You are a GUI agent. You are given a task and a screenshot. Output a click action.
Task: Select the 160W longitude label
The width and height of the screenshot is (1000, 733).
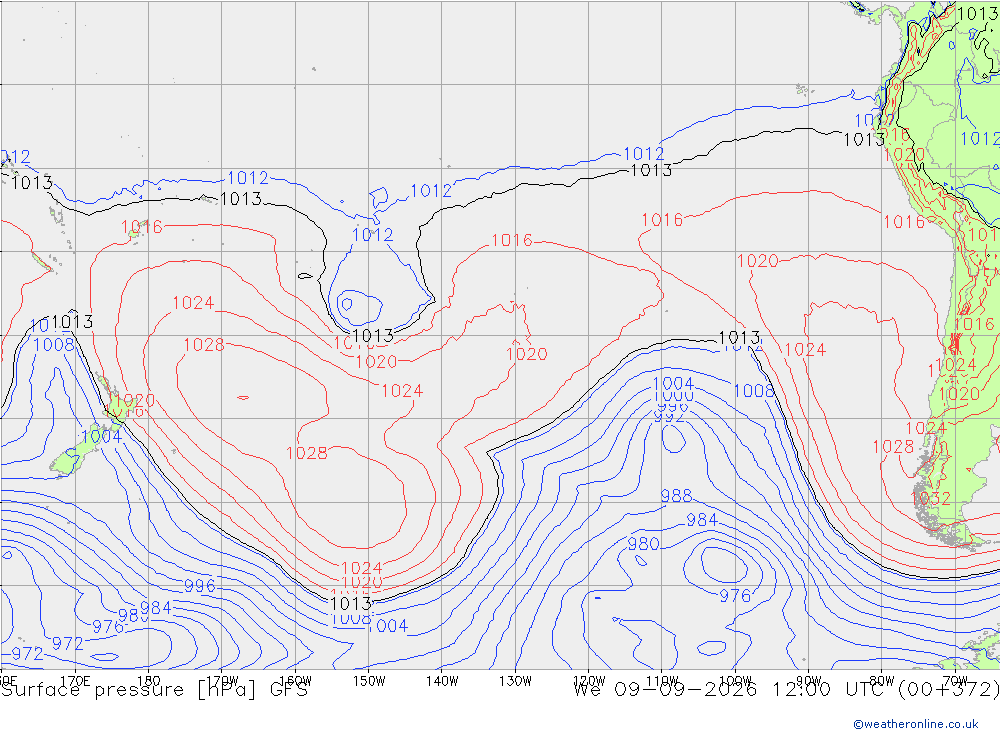pos(295,681)
